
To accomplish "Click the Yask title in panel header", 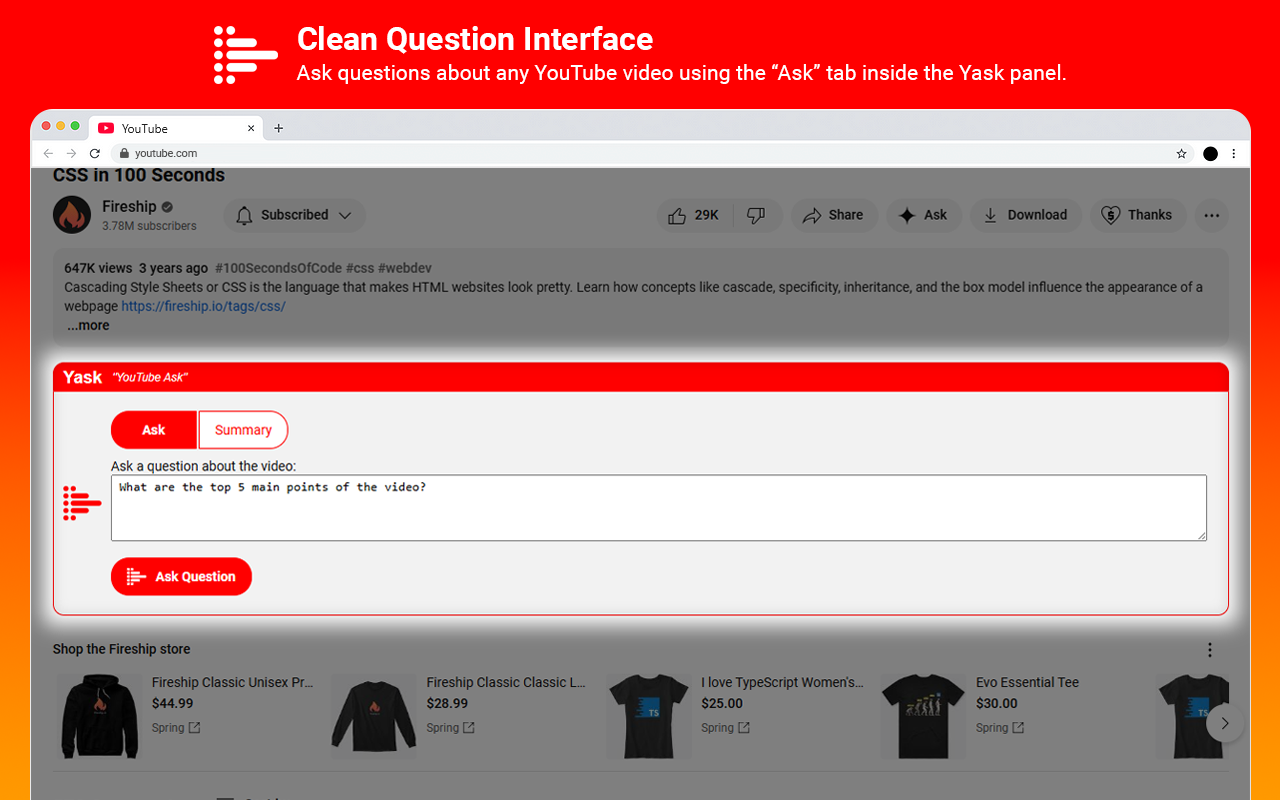I will (82, 377).
